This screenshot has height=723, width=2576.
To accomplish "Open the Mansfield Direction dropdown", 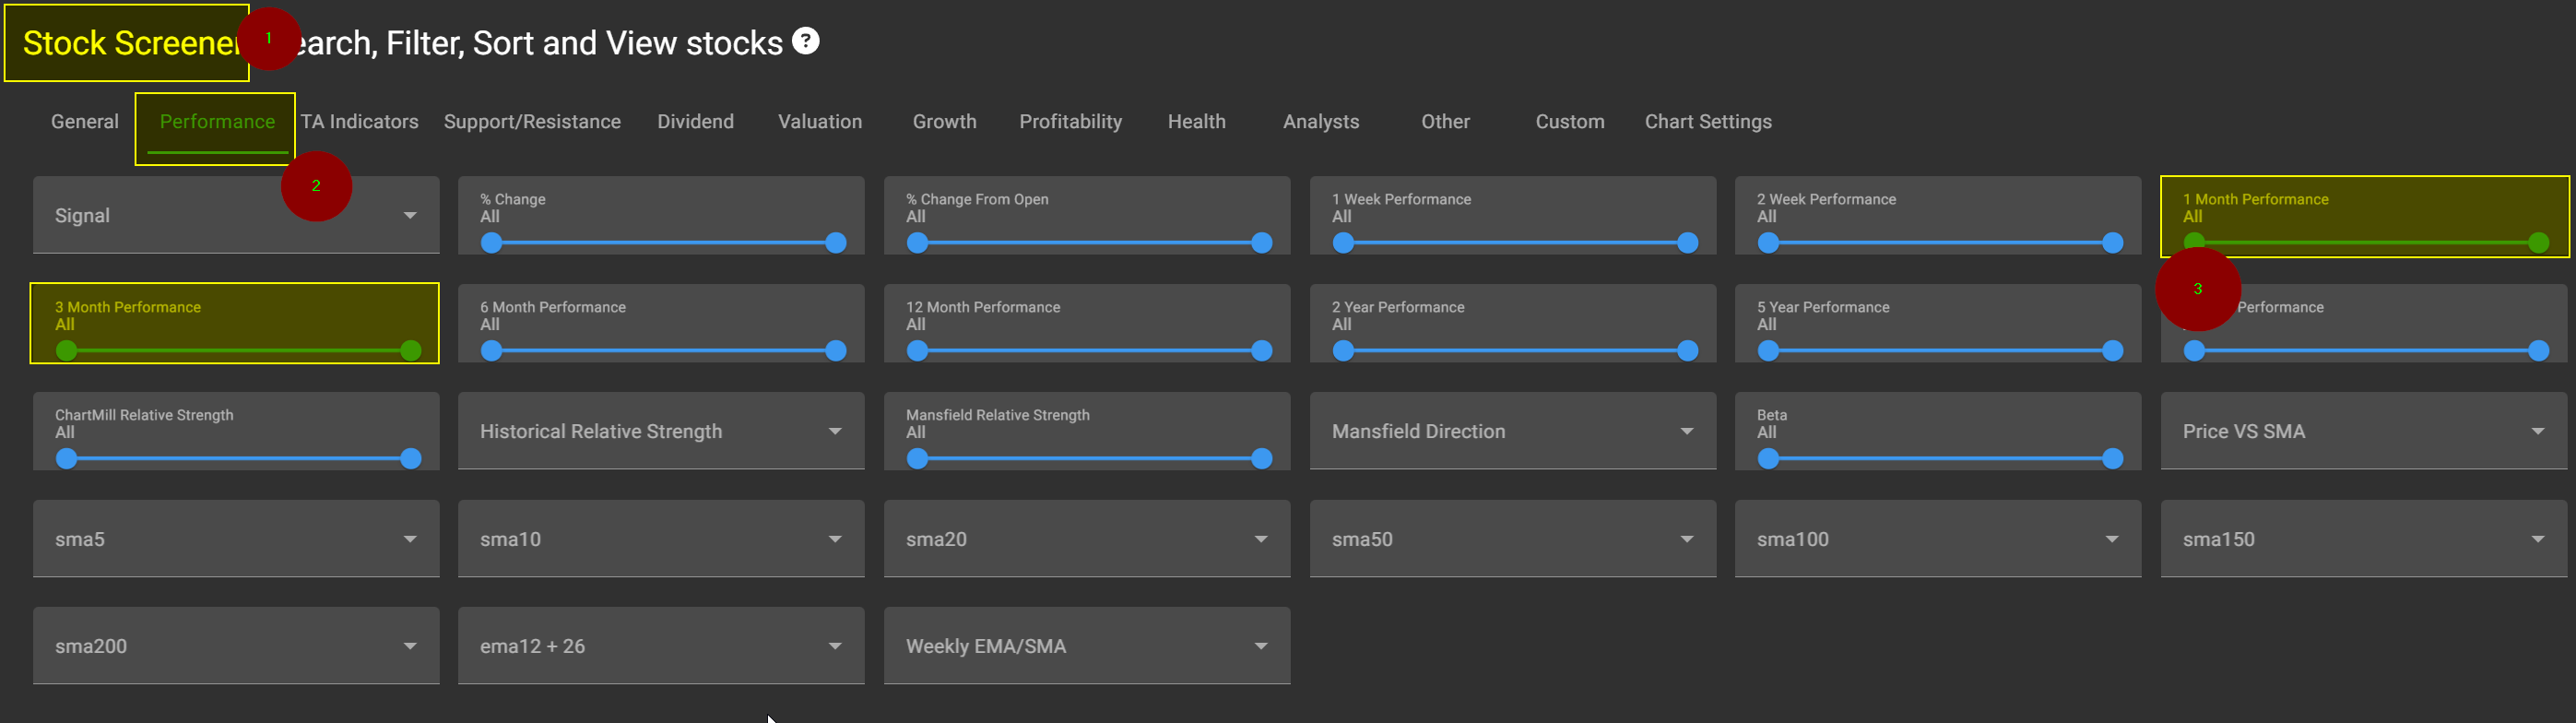I will pos(1511,431).
